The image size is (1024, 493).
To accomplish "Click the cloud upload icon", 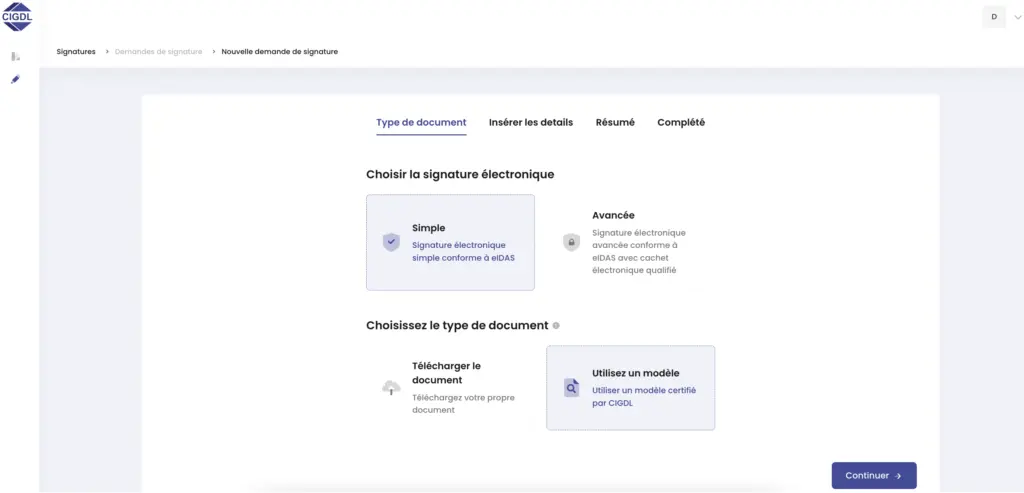I will [x=391, y=388].
